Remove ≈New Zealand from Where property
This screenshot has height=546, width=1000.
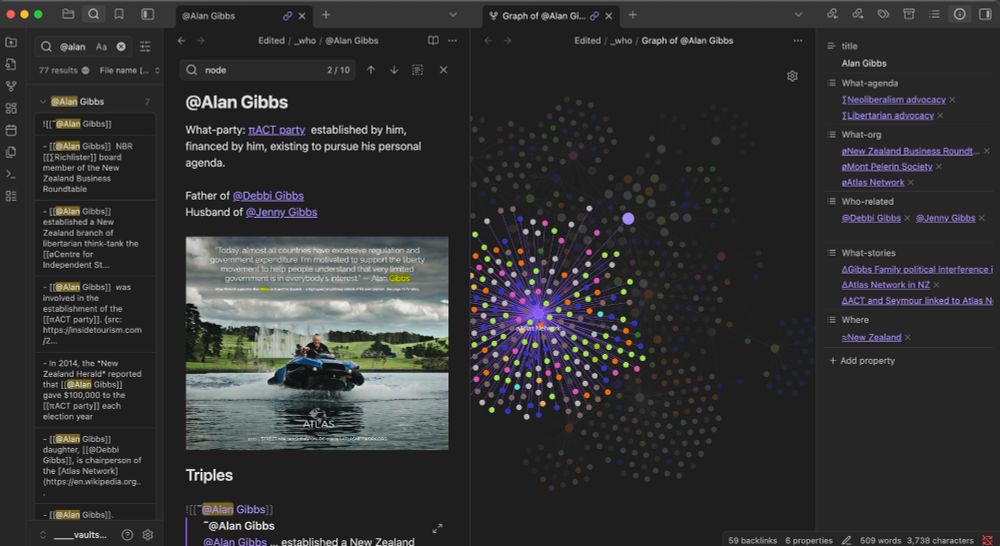tap(908, 337)
